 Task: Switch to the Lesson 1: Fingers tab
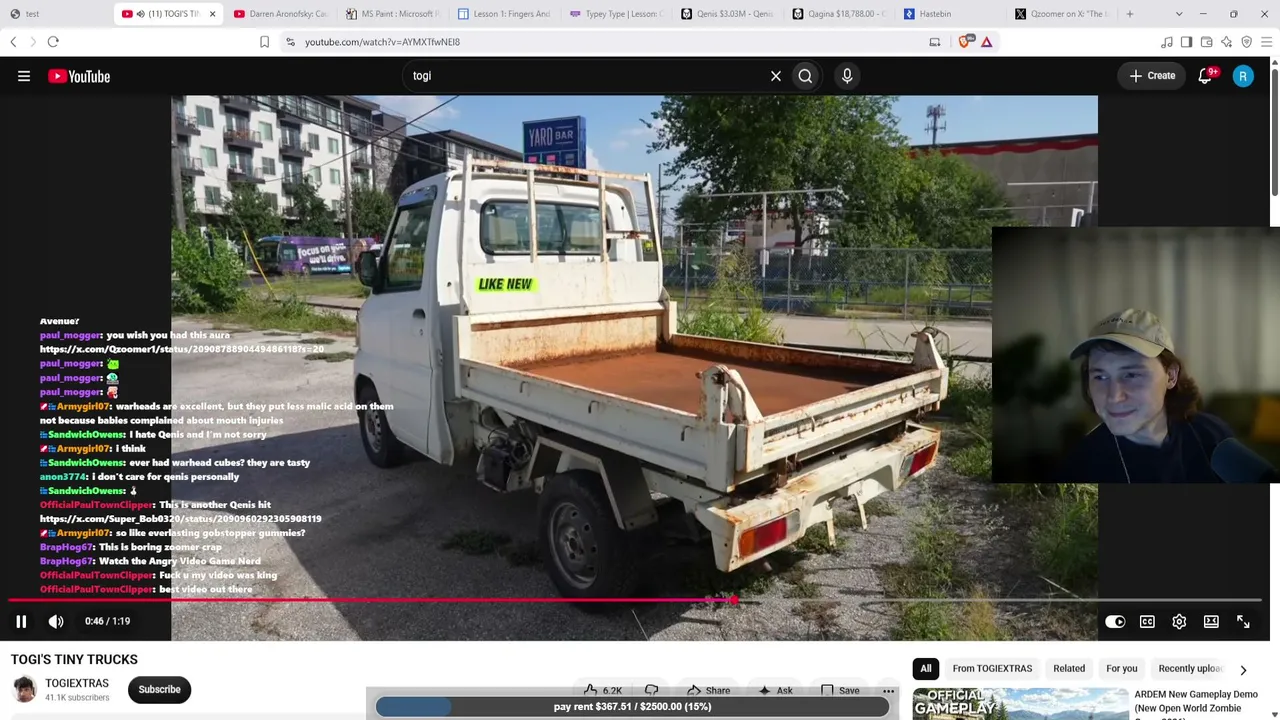point(504,14)
